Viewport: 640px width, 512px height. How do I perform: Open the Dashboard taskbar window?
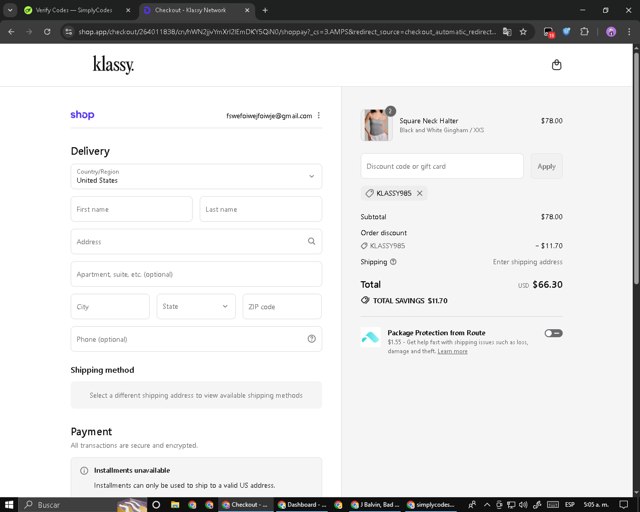click(302, 505)
